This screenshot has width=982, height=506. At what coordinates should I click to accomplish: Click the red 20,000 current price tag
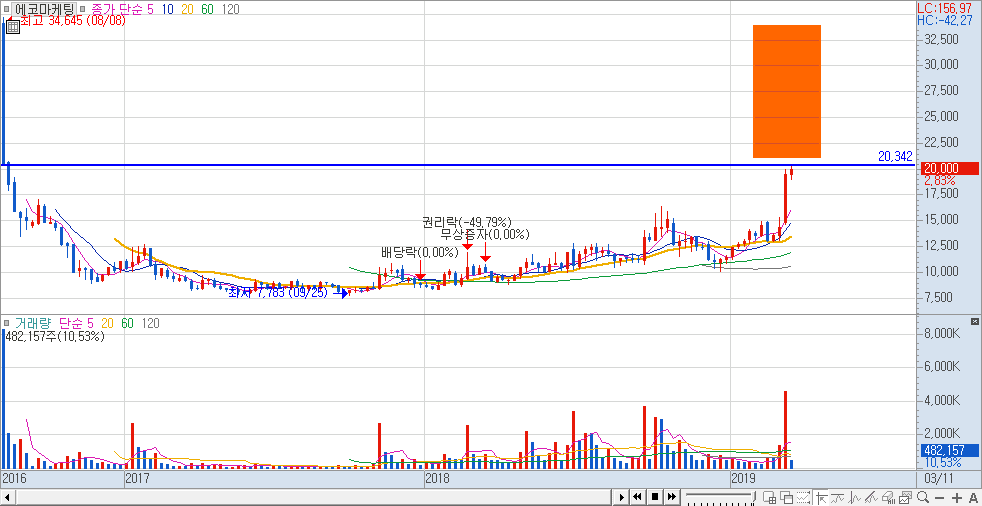pos(947,168)
